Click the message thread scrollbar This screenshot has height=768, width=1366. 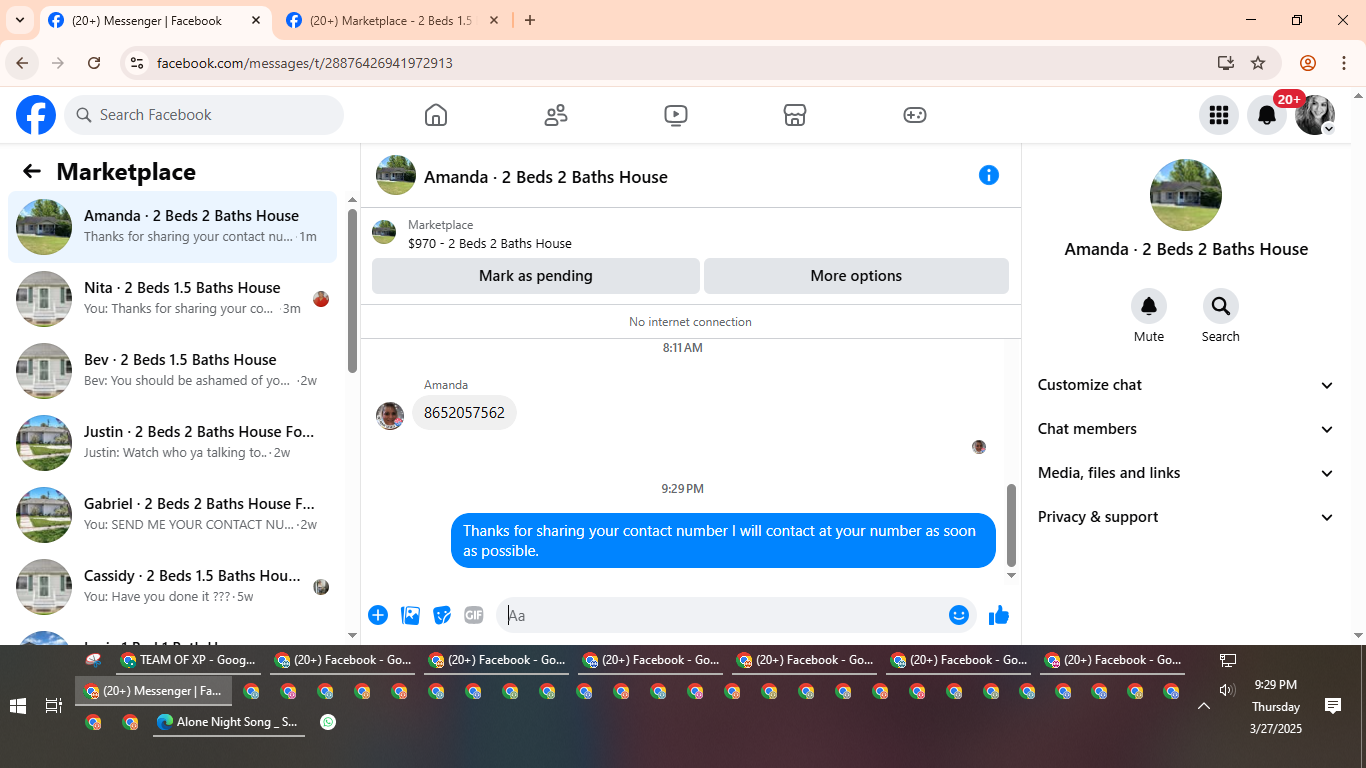click(1011, 525)
